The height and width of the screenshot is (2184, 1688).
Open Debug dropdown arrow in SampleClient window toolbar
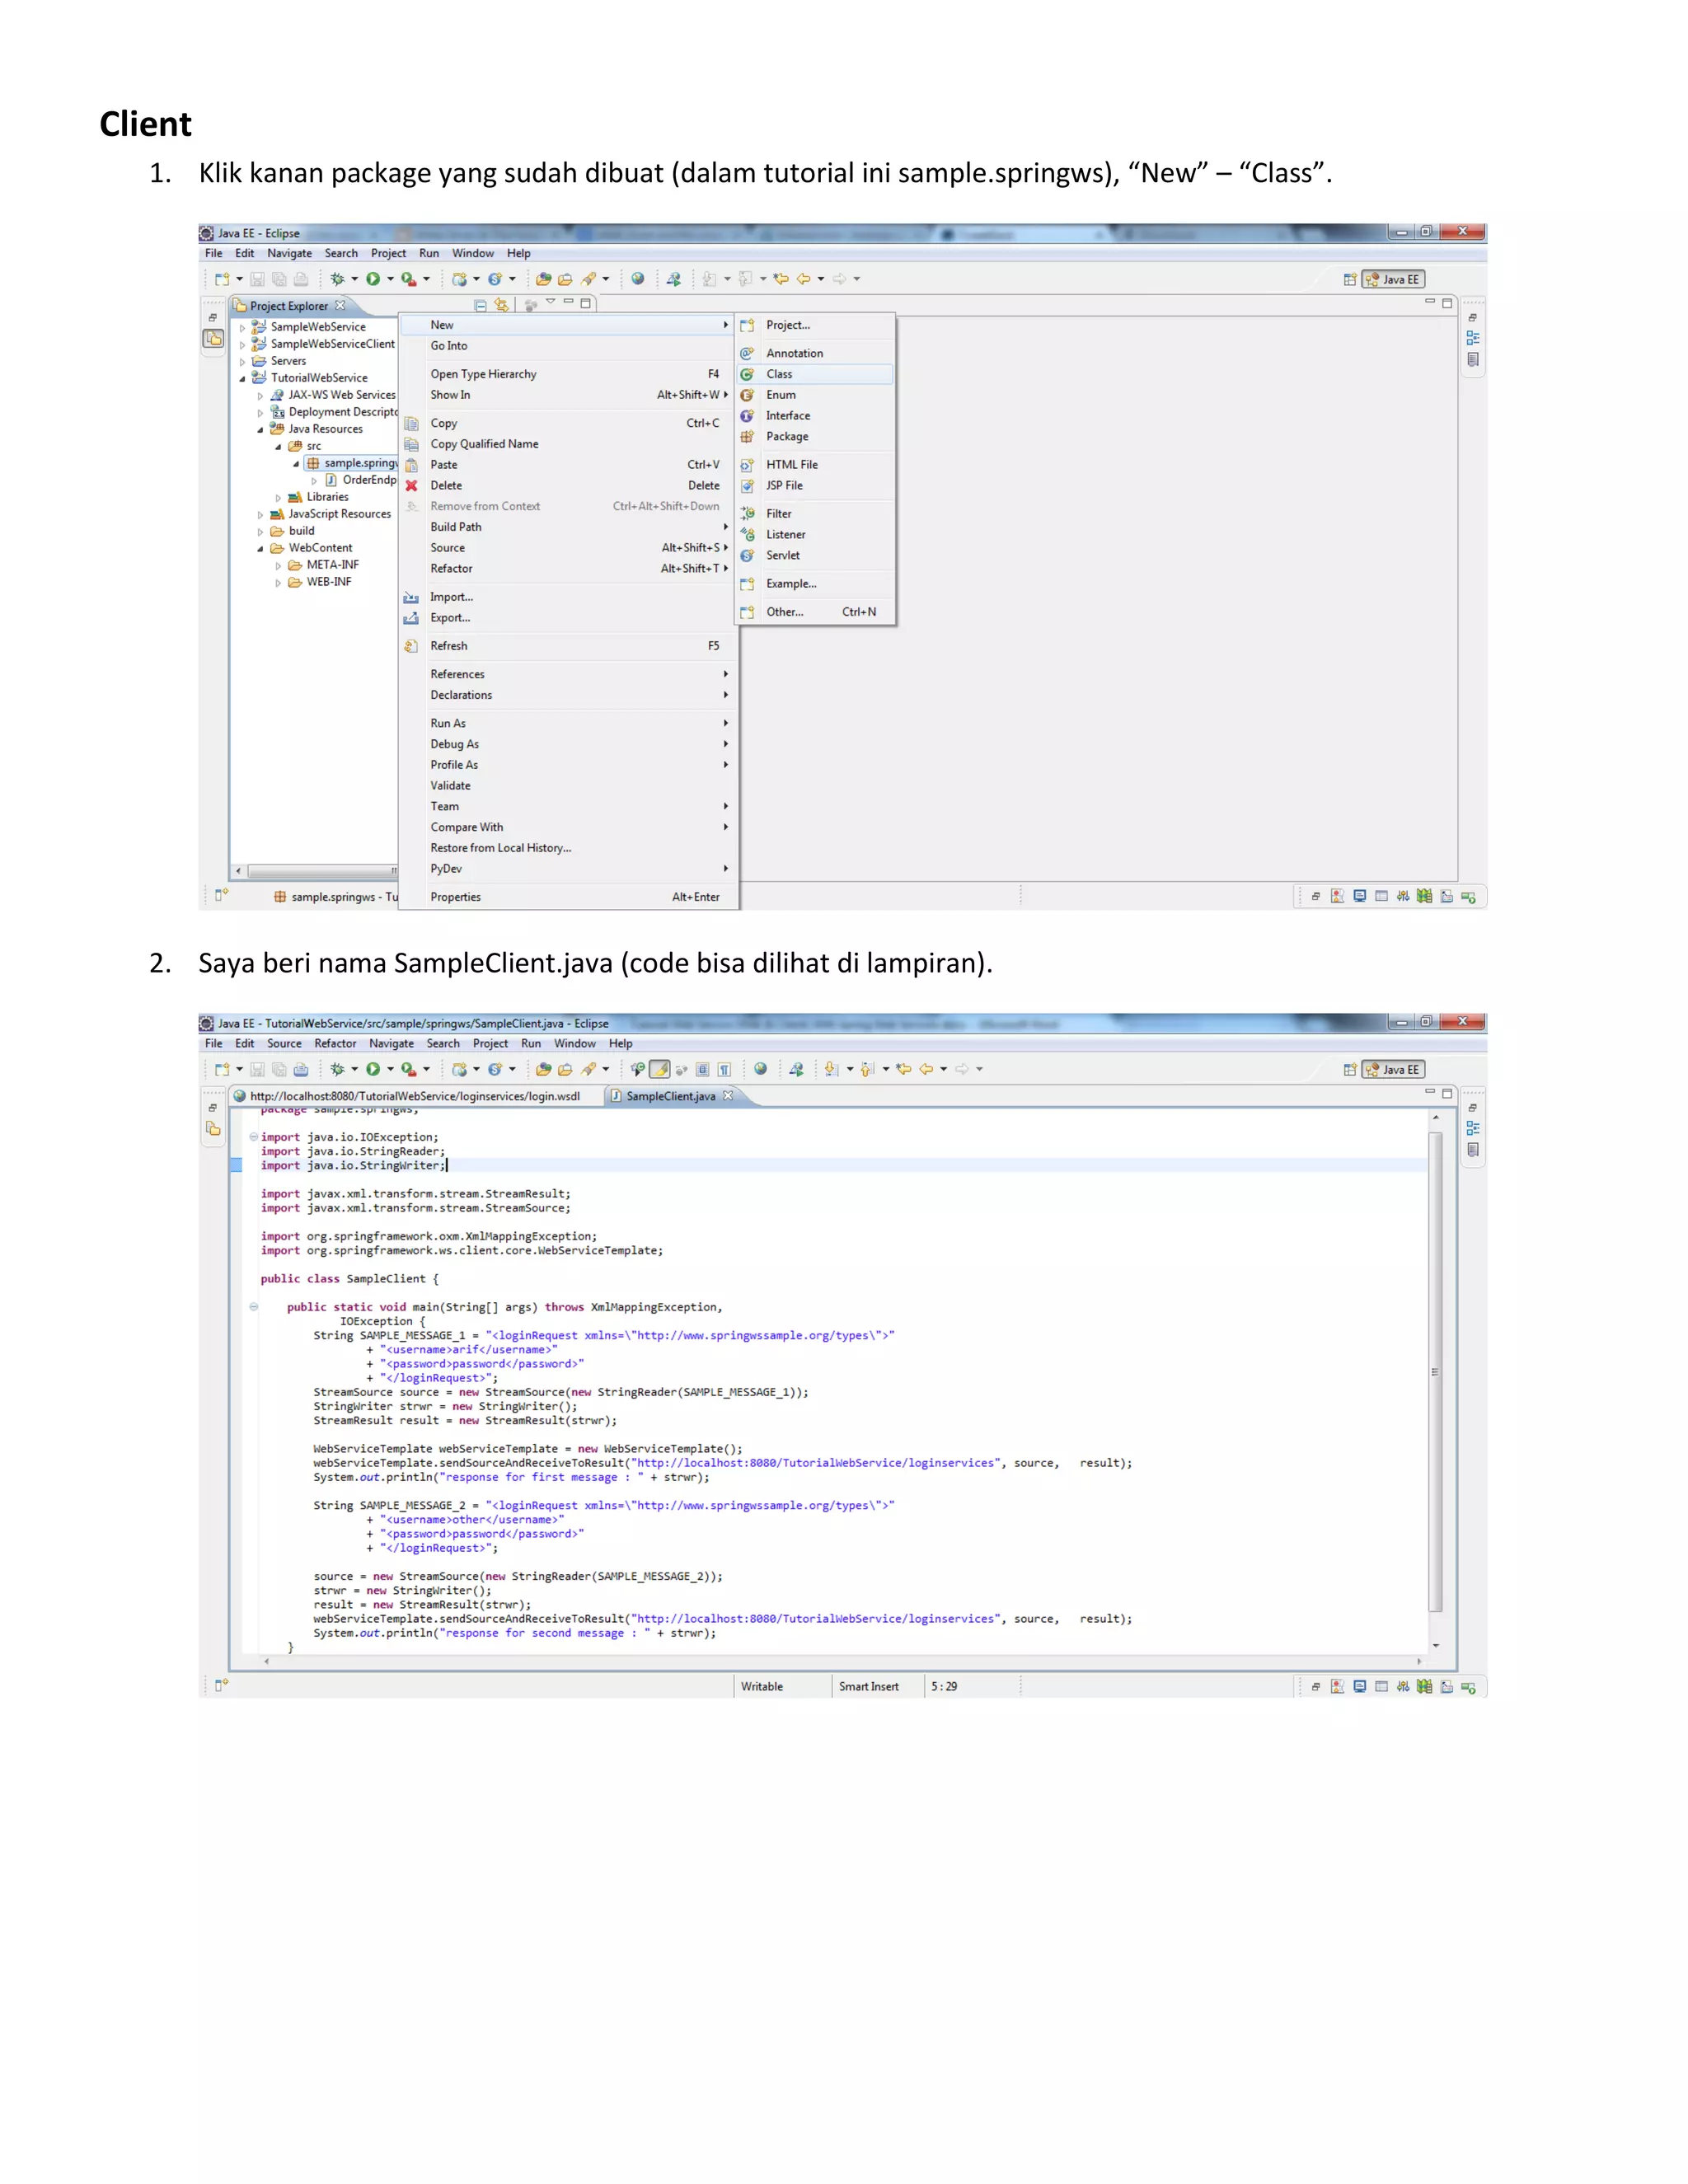coord(354,1069)
